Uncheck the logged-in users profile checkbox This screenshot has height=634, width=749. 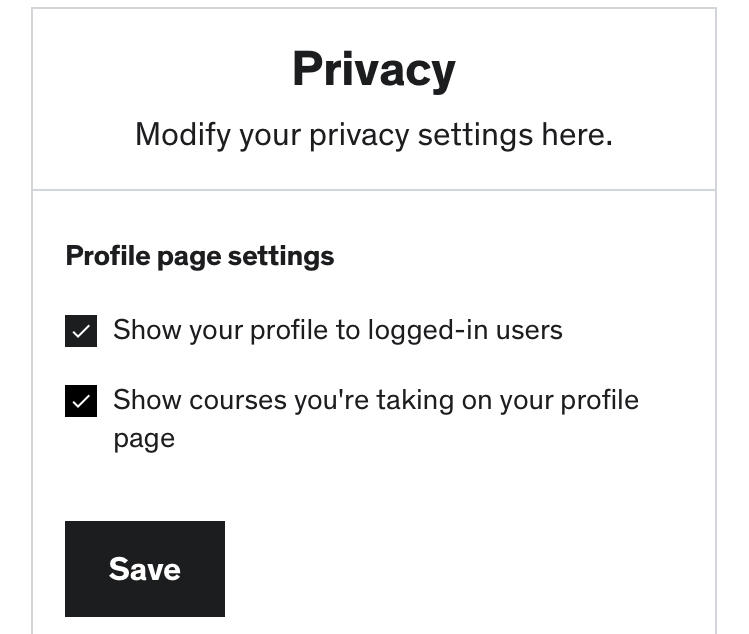coord(81,330)
